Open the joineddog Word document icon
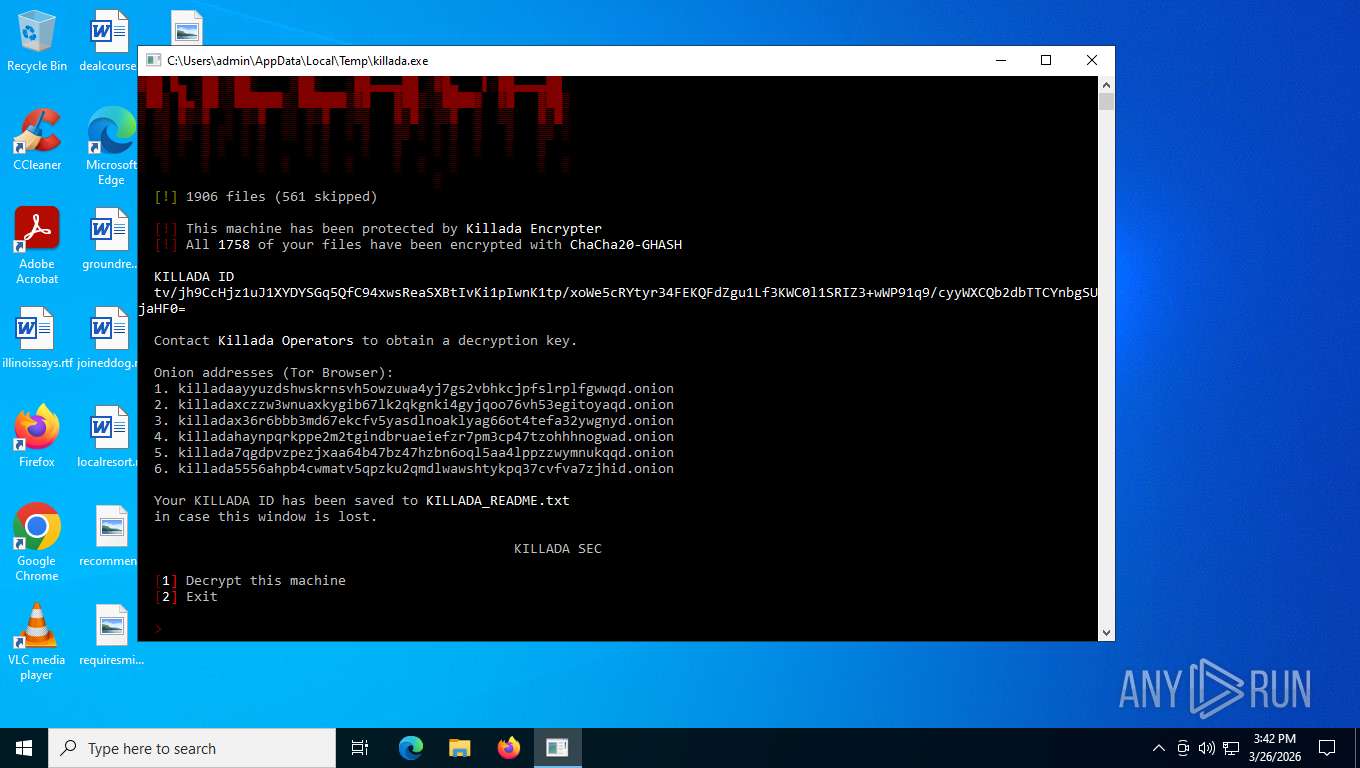 (106, 337)
